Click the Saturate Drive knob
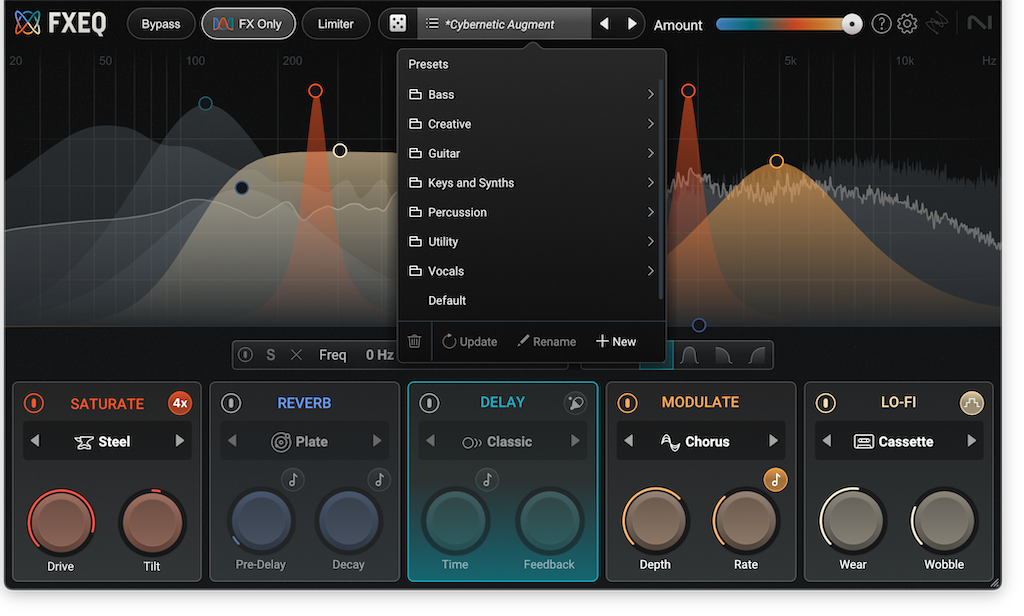 (x=61, y=522)
